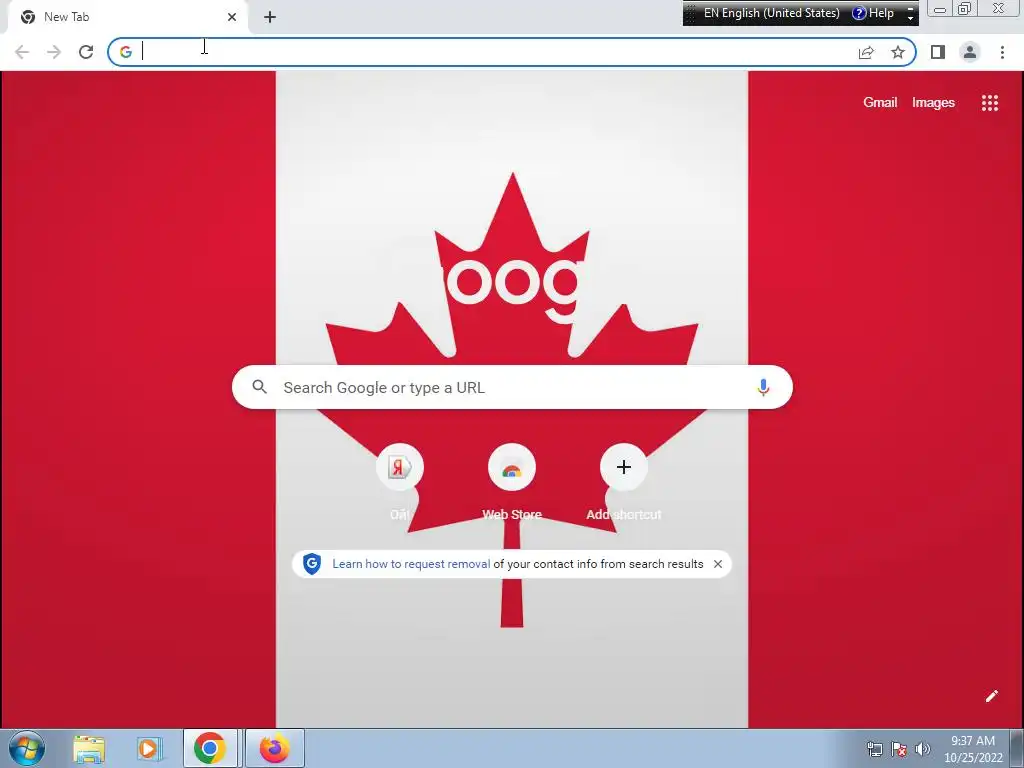Click the volume speaker tray icon

tap(923, 749)
